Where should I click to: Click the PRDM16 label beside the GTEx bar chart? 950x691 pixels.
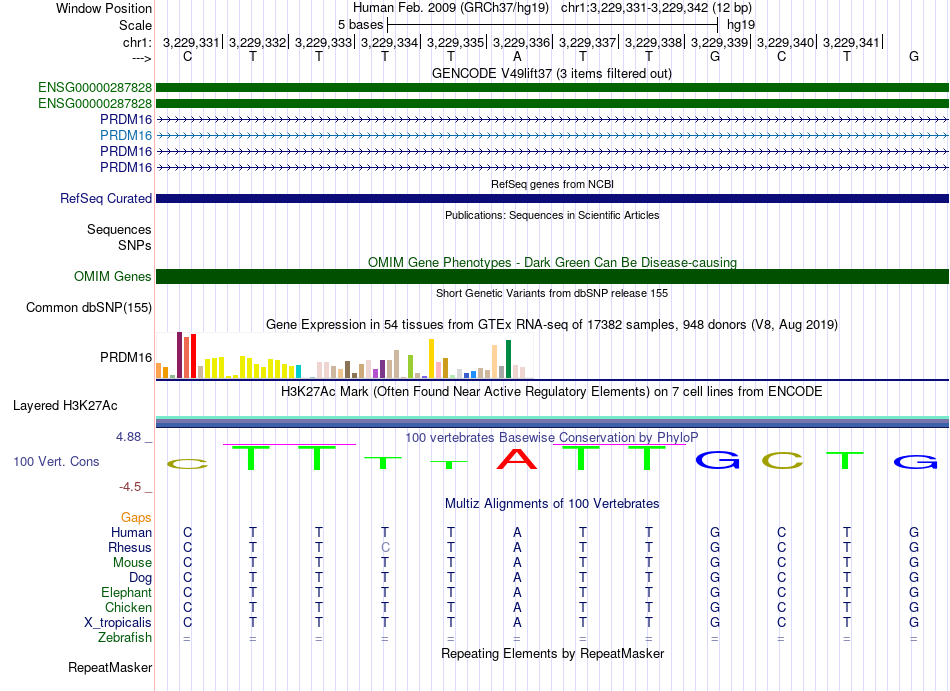(x=126, y=357)
